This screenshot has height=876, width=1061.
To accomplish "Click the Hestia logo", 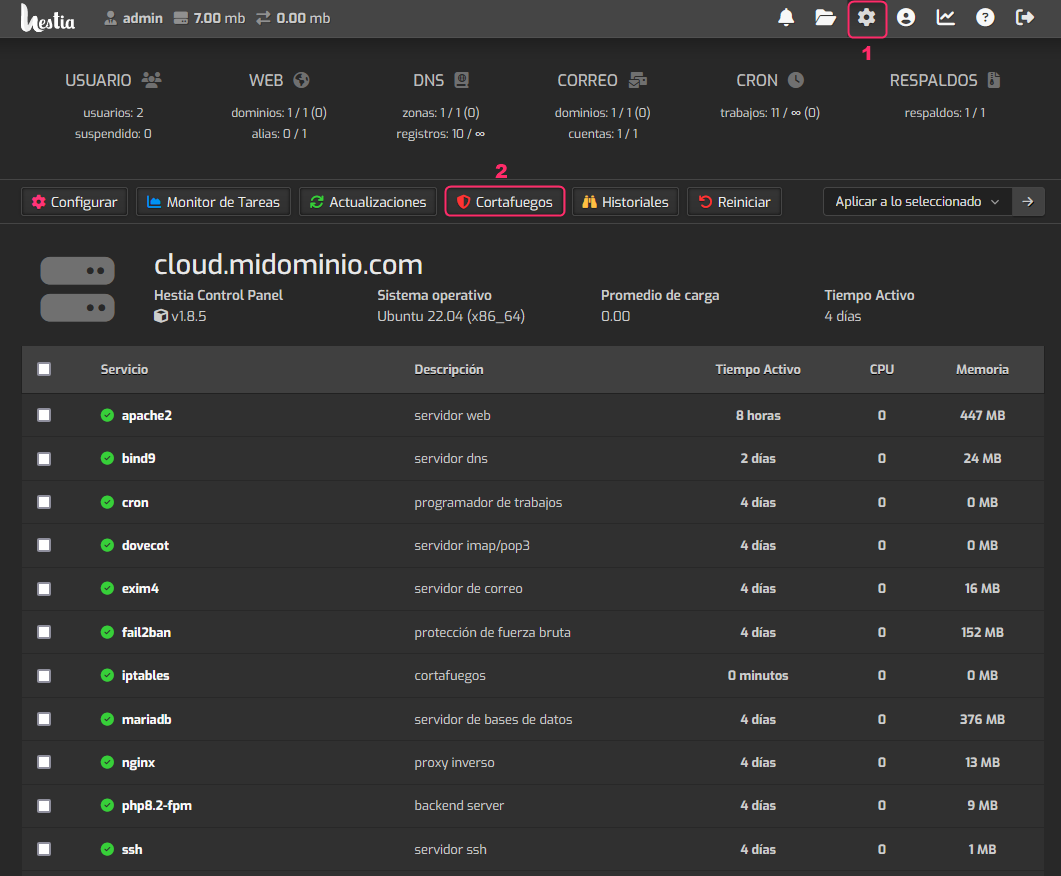I will pyautogui.click(x=48, y=18).
